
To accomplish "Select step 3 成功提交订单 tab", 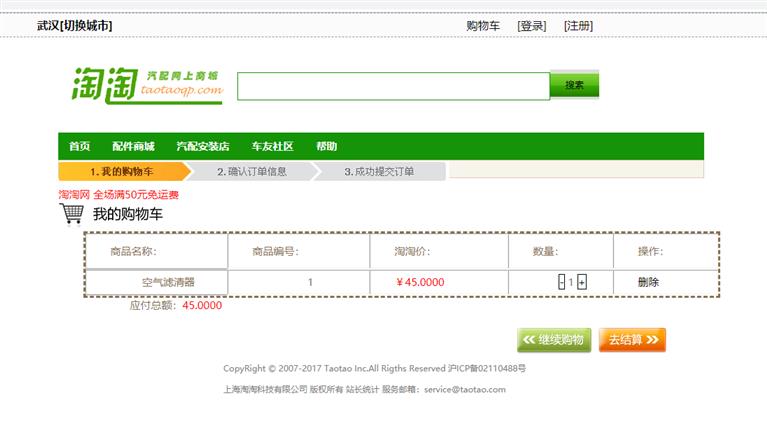I will [379, 172].
